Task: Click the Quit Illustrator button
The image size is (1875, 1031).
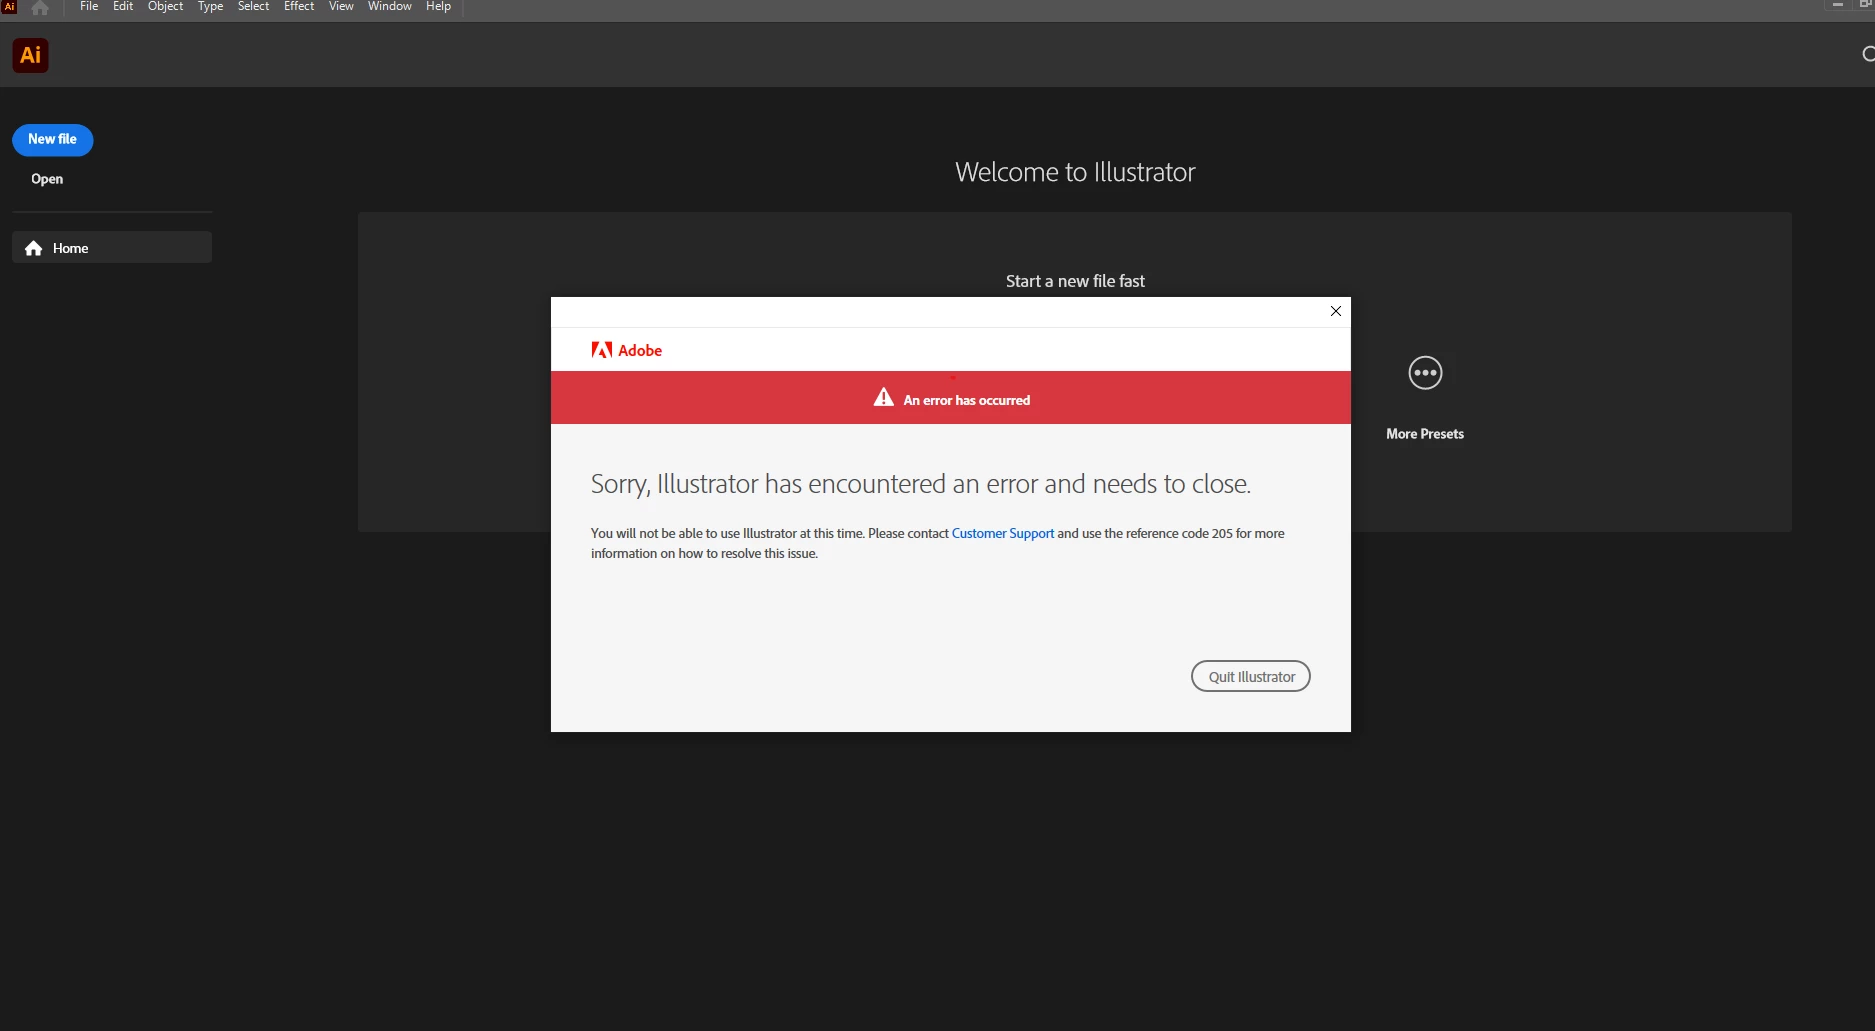Action: coord(1251,676)
